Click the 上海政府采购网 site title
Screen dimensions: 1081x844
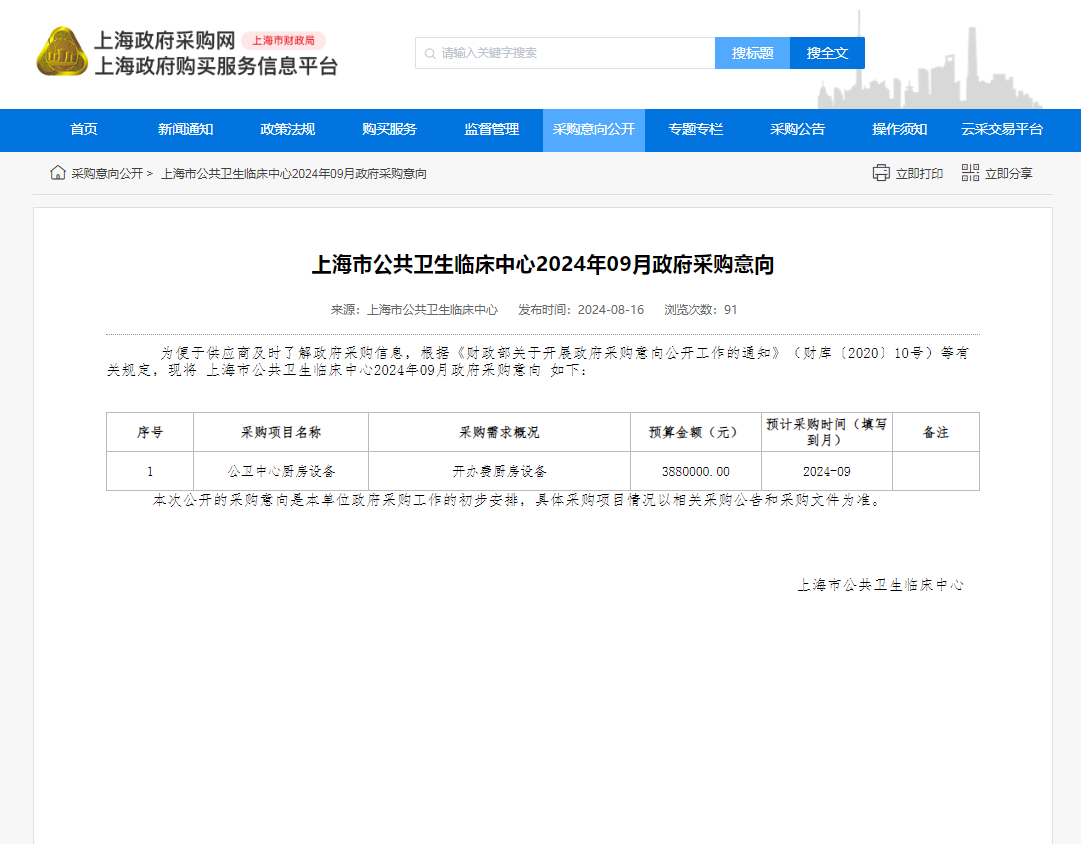165,41
